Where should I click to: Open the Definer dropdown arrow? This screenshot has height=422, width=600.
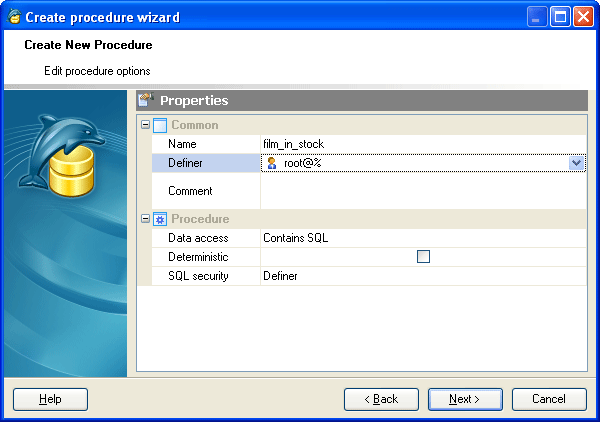[x=576, y=163]
